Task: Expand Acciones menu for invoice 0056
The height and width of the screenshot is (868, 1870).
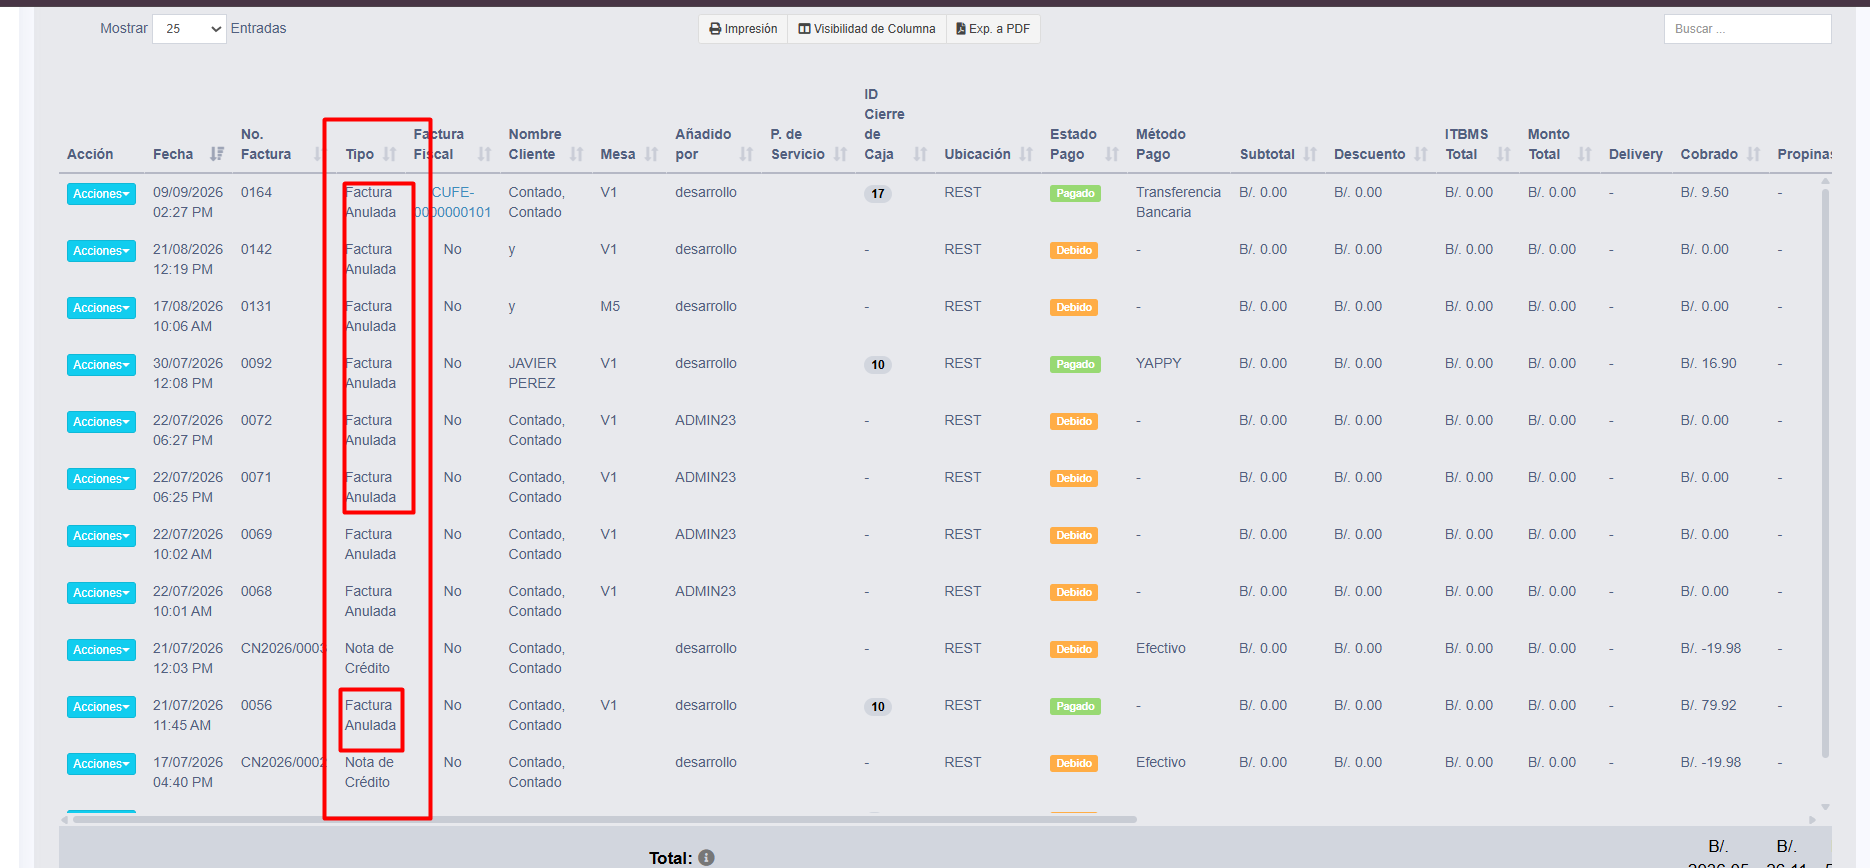Action: [101, 707]
